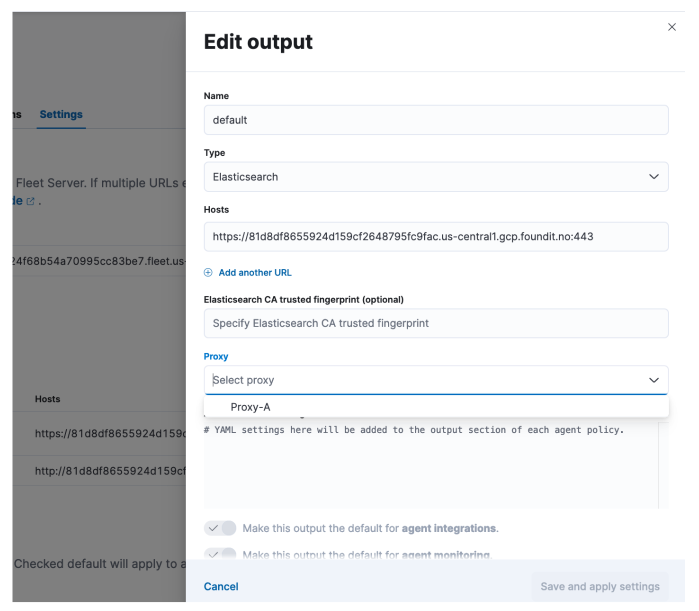
Task: Toggle default output for agent monitoring
Action: (220, 554)
